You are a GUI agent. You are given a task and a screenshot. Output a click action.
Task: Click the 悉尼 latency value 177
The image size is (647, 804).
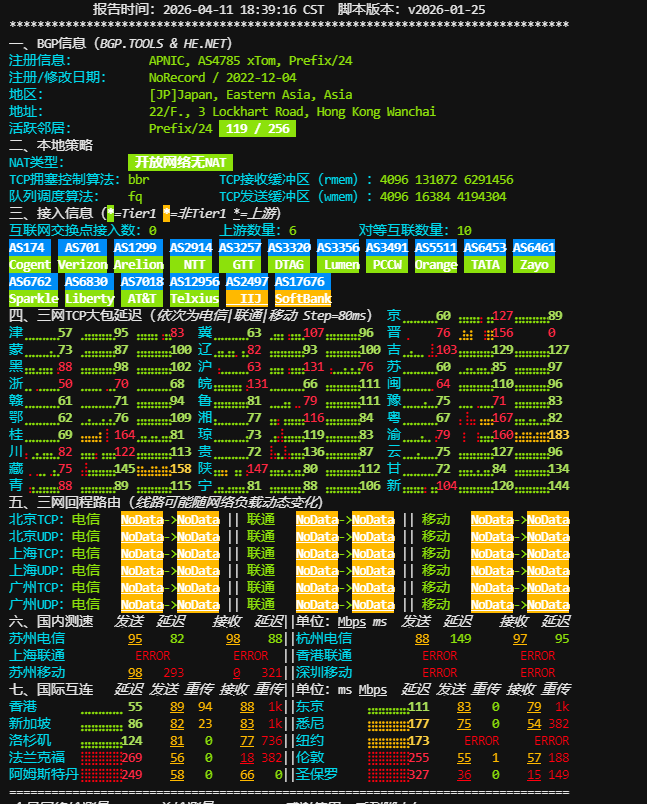pyautogui.click(x=418, y=723)
